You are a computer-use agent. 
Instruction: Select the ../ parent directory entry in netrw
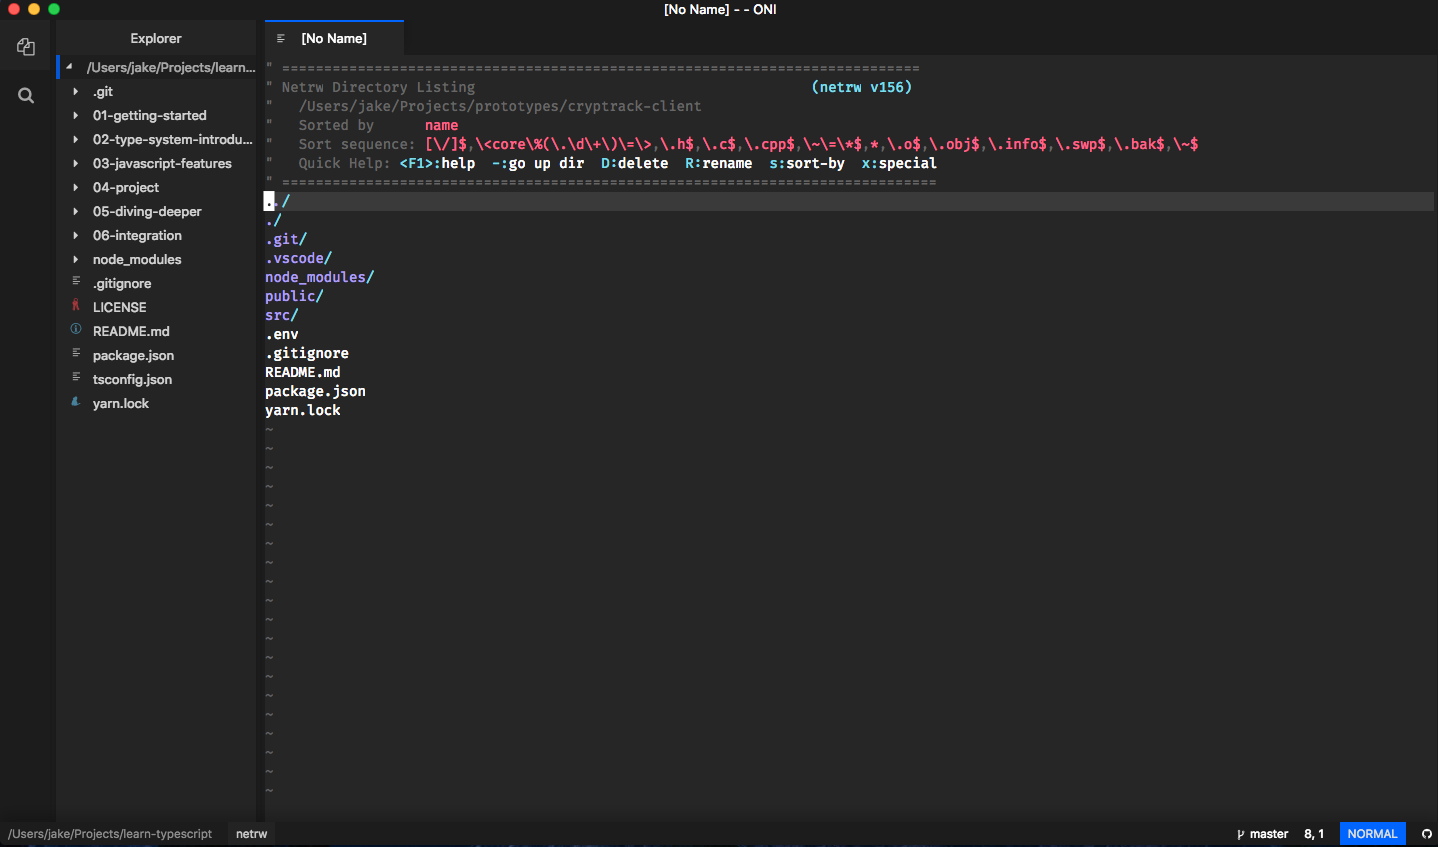(x=277, y=201)
